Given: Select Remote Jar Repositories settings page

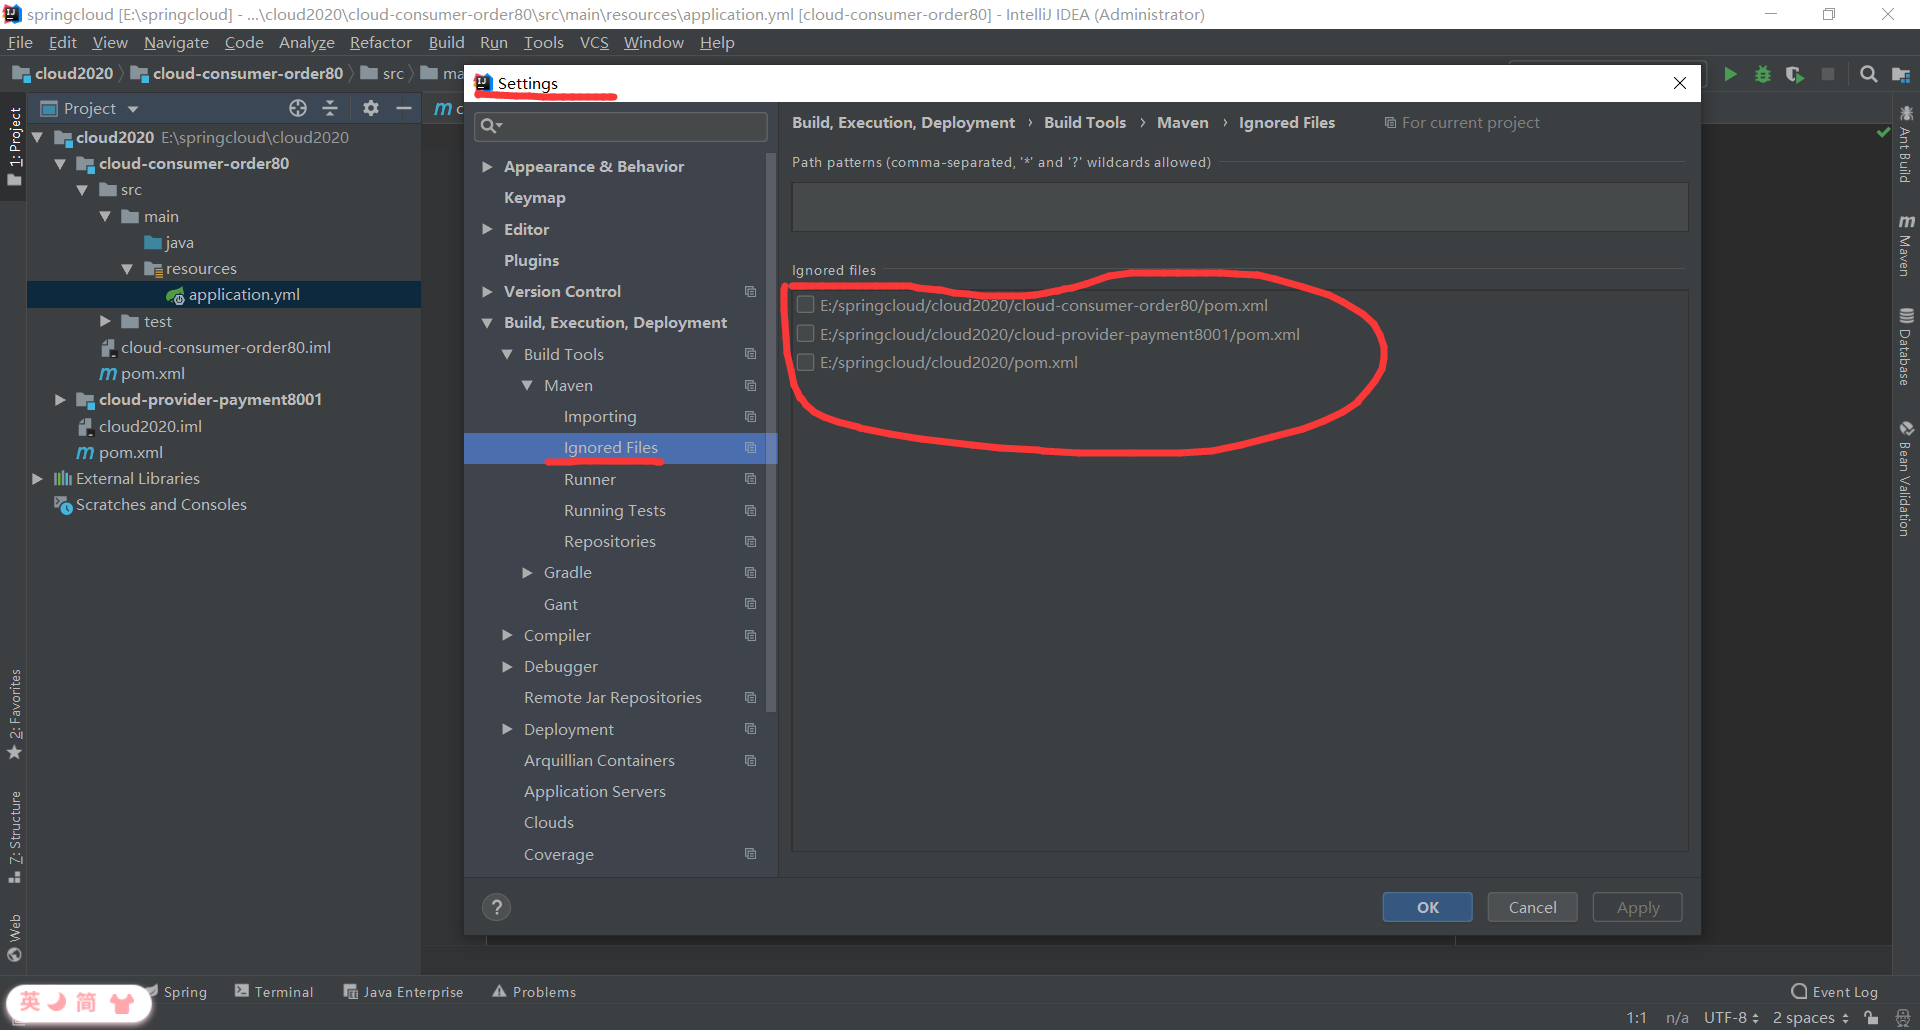Looking at the screenshot, I should click(613, 698).
